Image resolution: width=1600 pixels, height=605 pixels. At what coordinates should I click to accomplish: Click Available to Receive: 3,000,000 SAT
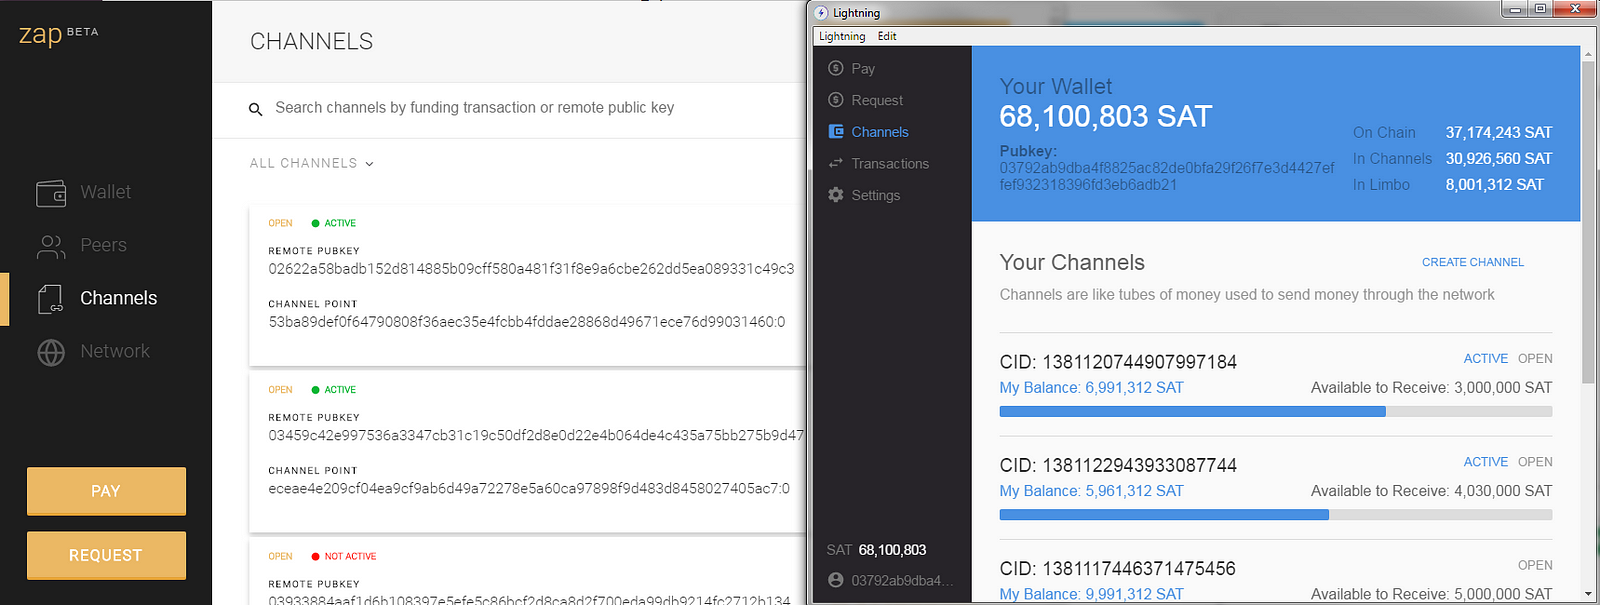(x=1432, y=388)
